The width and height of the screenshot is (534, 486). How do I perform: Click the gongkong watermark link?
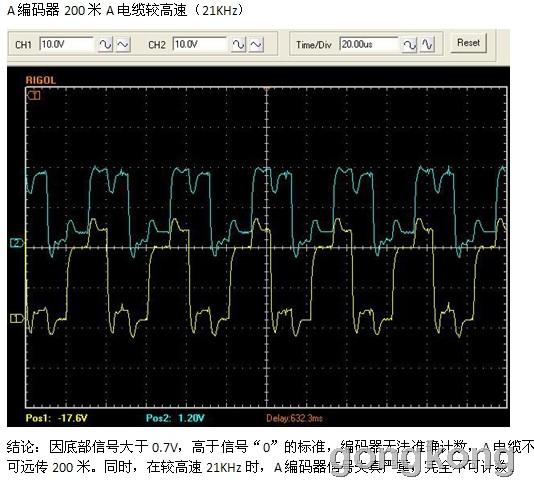(421, 457)
